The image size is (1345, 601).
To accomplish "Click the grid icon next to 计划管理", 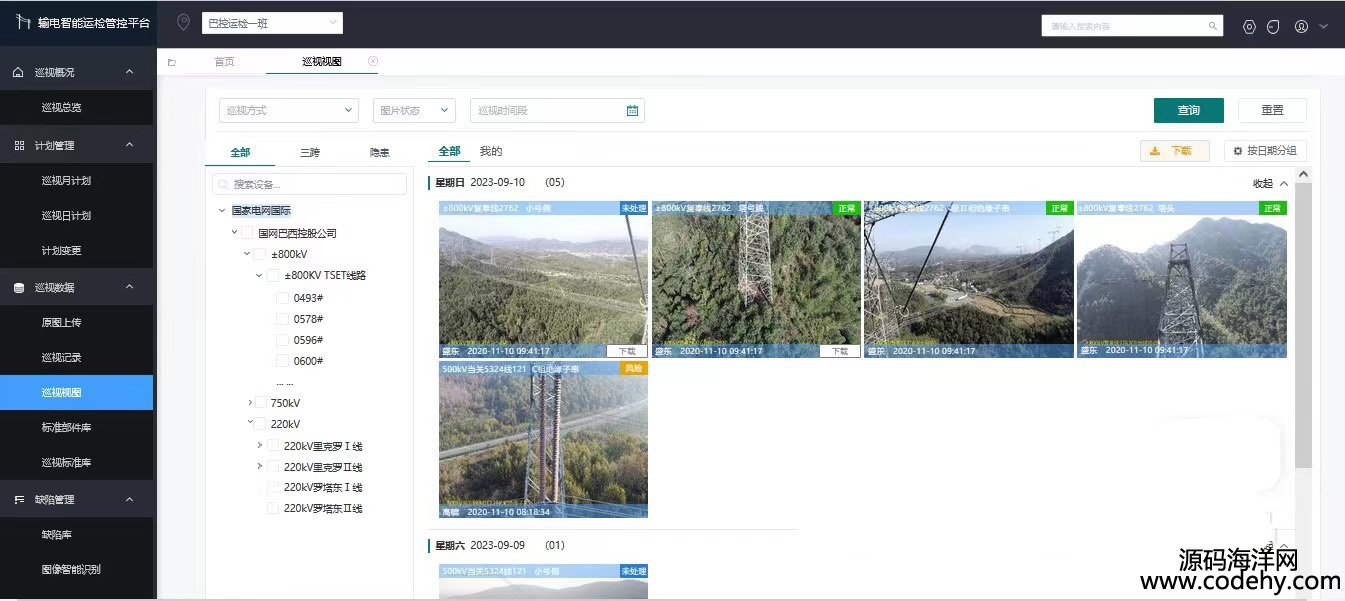I will (18, 145).
